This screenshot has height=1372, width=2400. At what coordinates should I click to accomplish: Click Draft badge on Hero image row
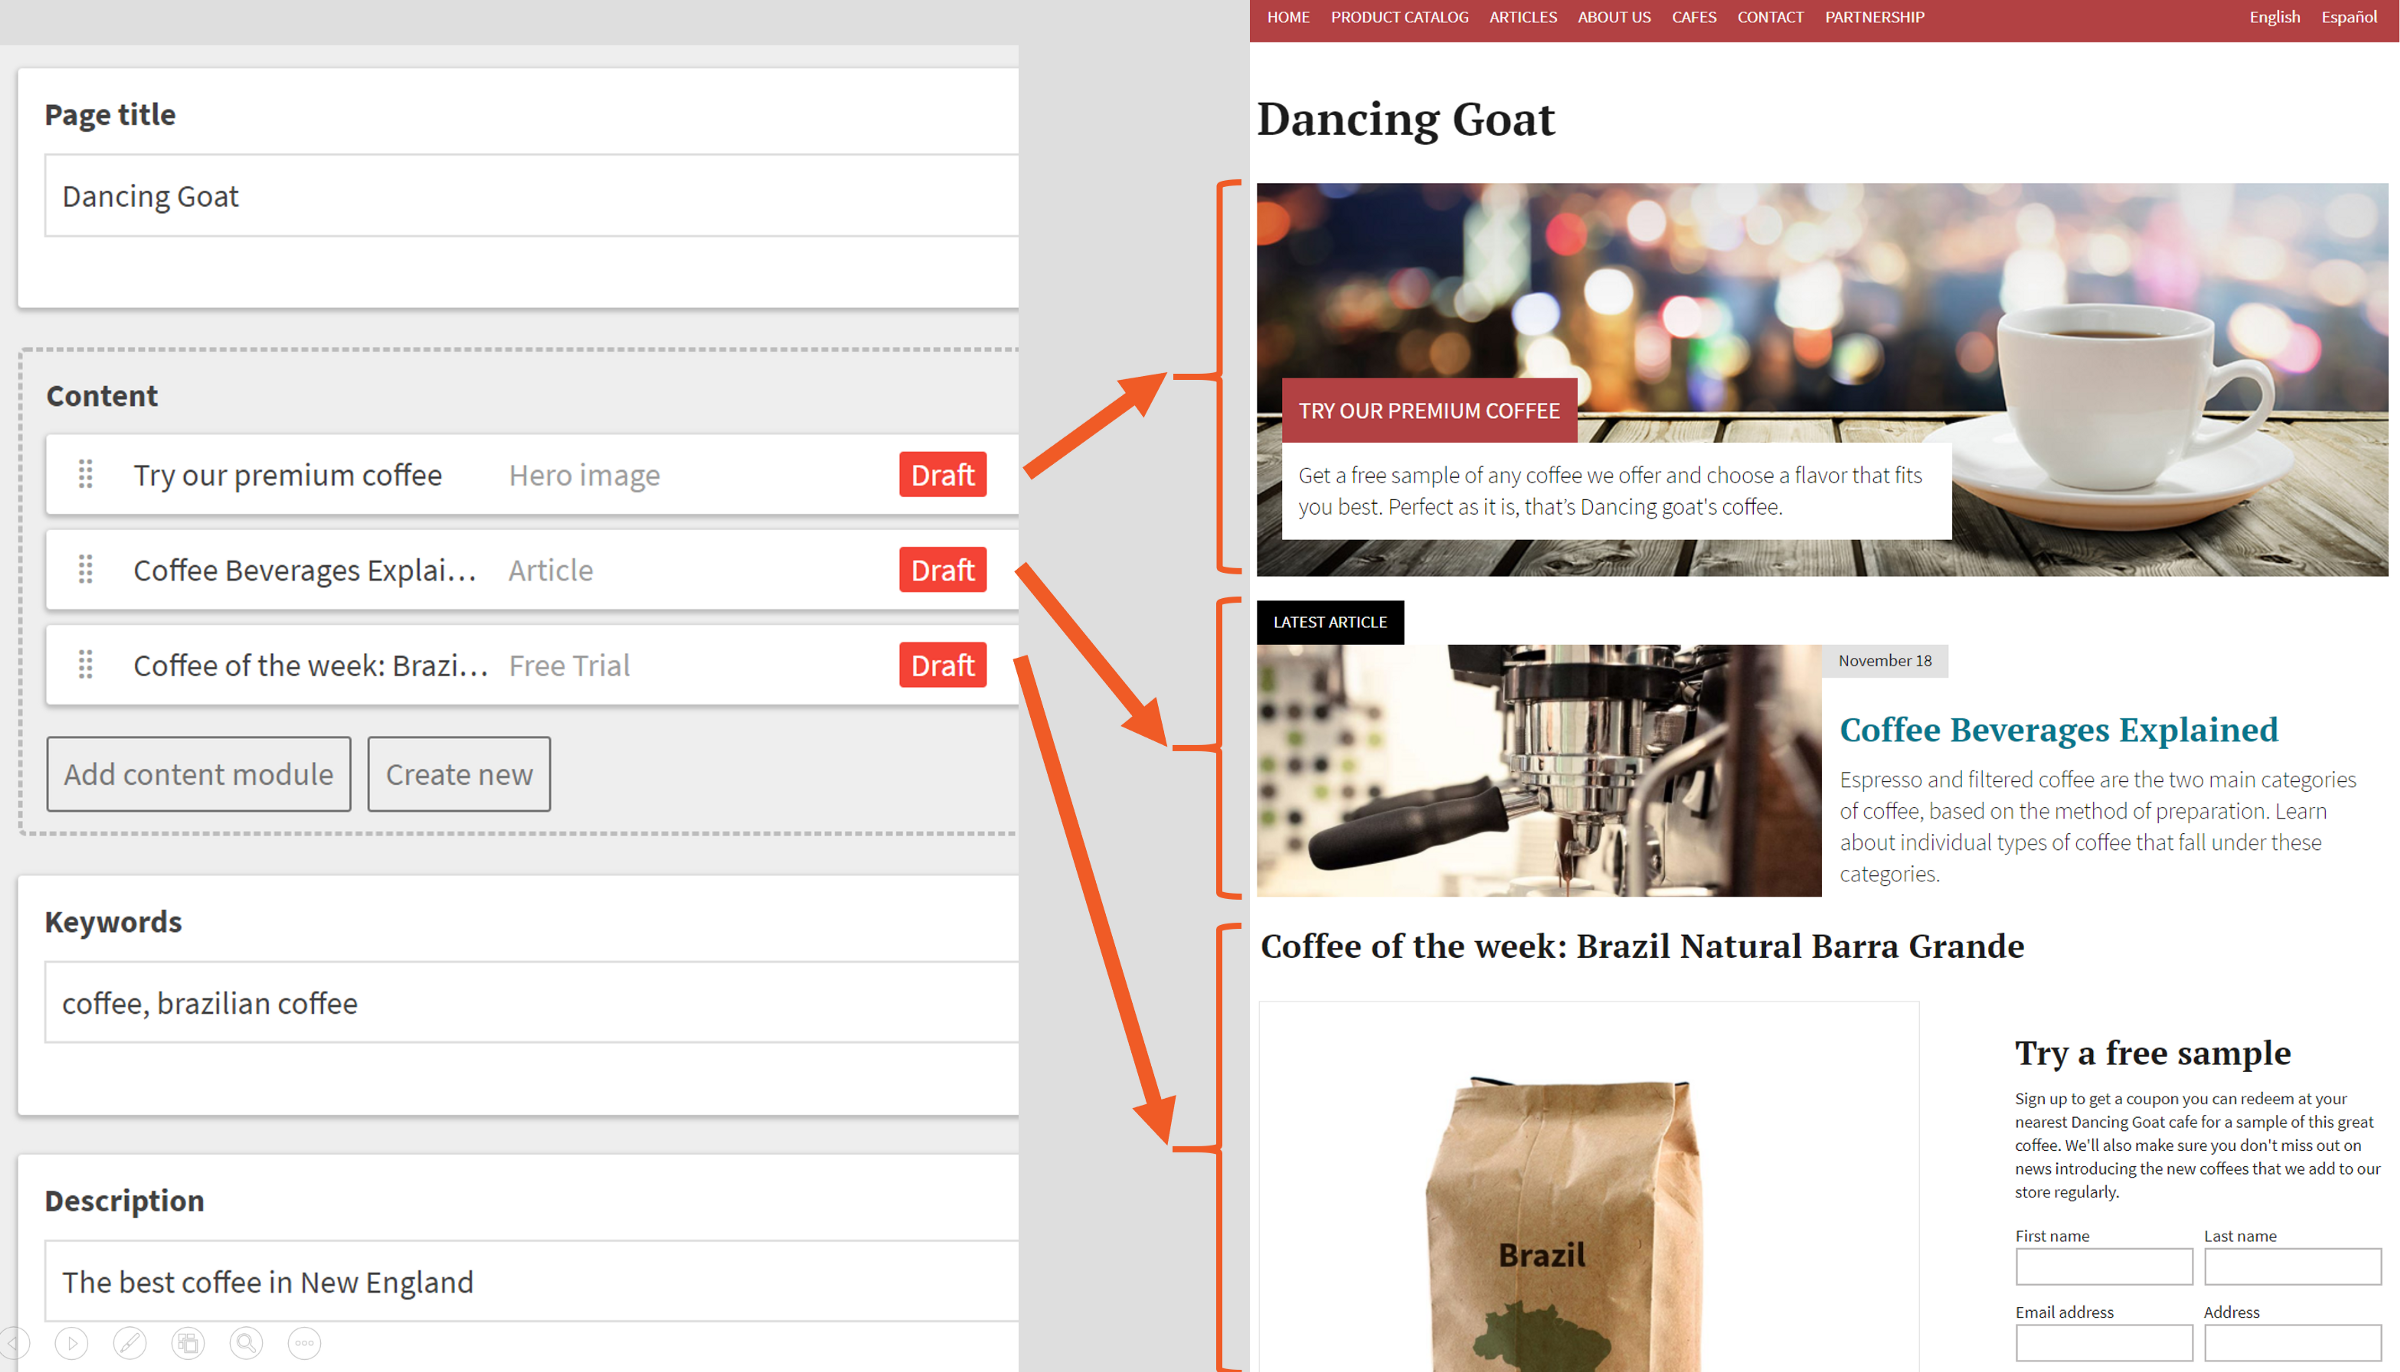[x=942, y=474]
